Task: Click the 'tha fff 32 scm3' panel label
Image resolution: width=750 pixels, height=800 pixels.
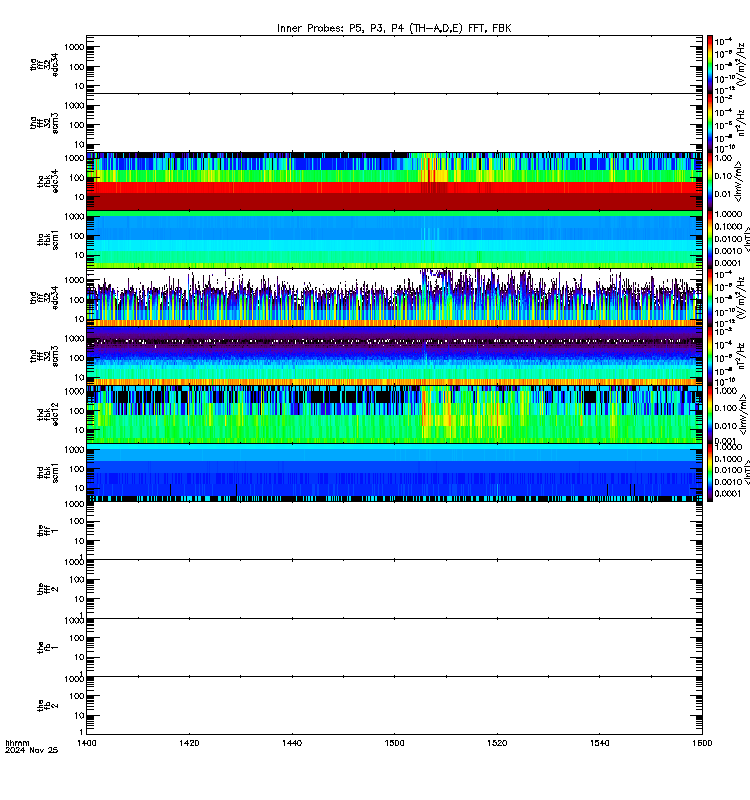Action: [44, 123]
